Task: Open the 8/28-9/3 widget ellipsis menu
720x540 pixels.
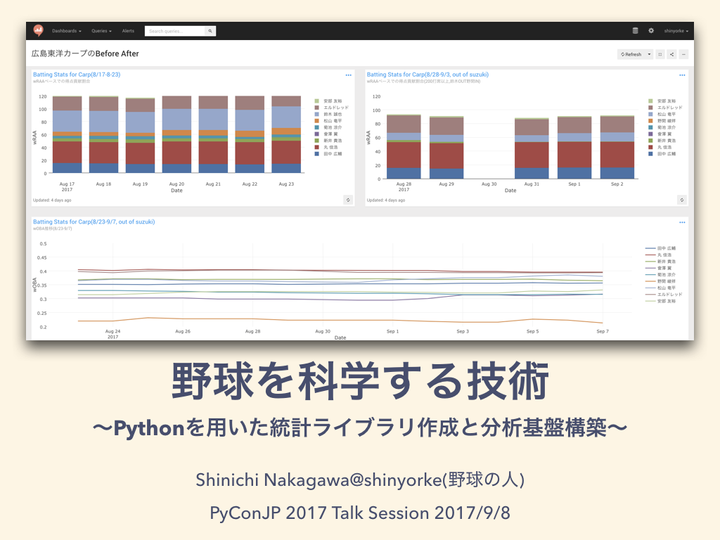Action: [x=682, y=75]
